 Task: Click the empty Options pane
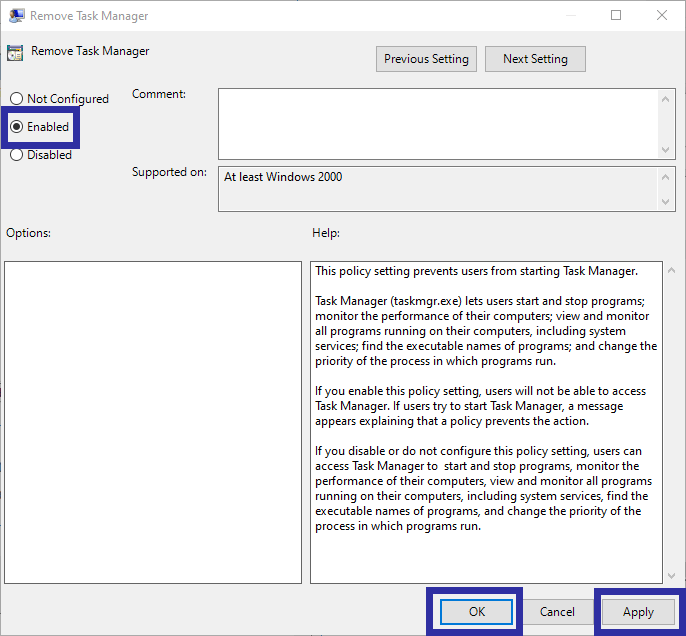pos(153,423)
